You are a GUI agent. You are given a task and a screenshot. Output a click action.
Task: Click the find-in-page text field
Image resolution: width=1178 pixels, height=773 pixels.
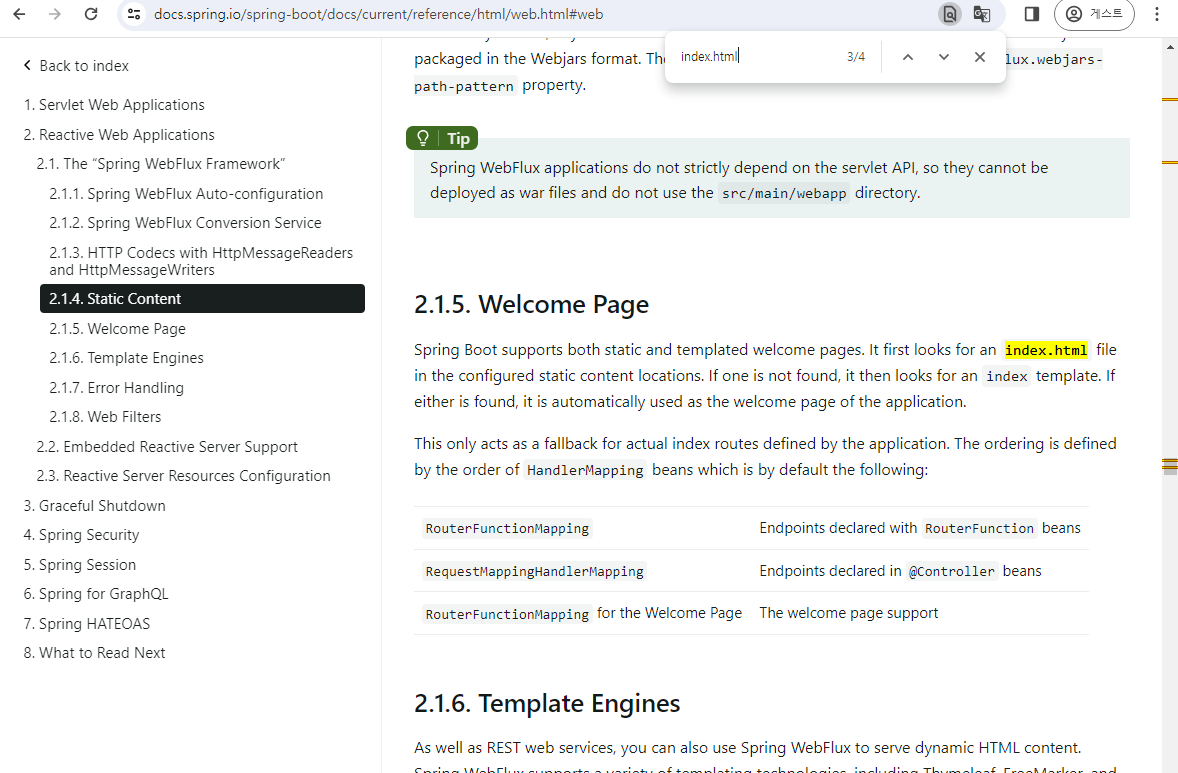coord(755,56)
